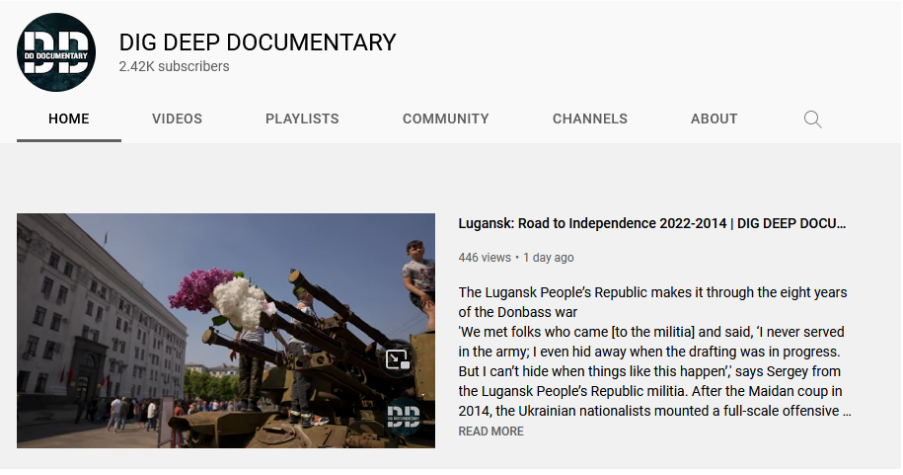
Task: Click the '1 day ago' upload date
Action: (x=548, y=257)
